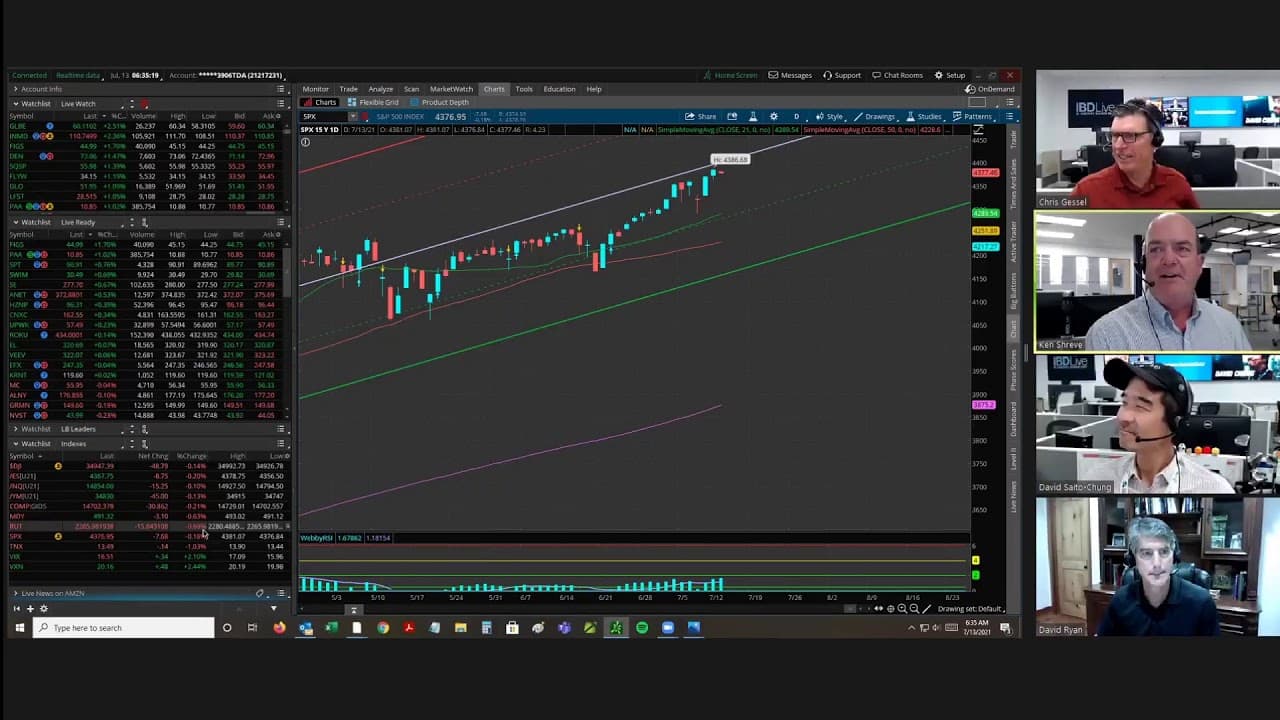Click the Windows search box
This screenshot has height=720, width=1280.
tap(123, 628)
